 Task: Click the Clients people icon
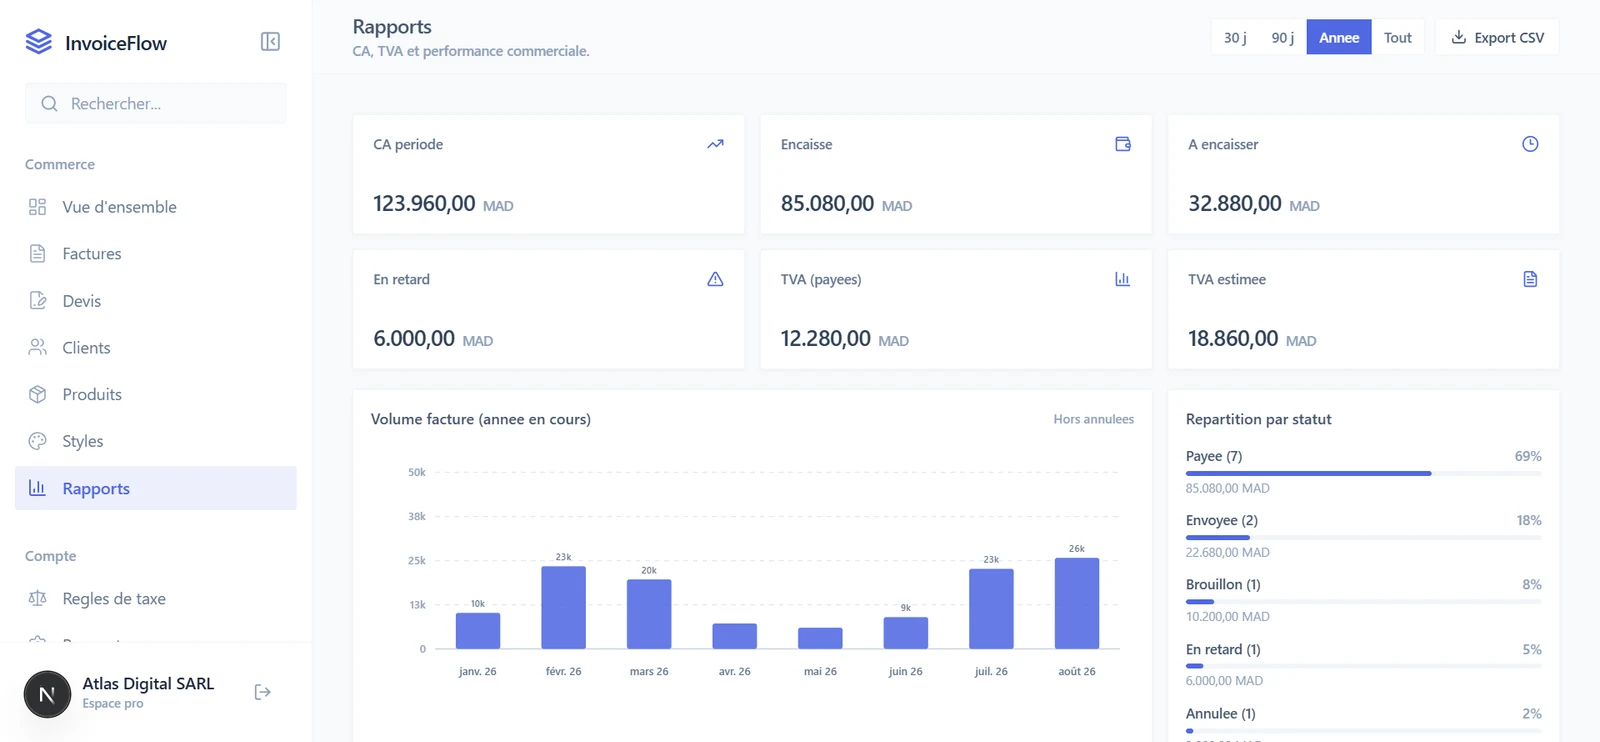(x=38, y=347)
